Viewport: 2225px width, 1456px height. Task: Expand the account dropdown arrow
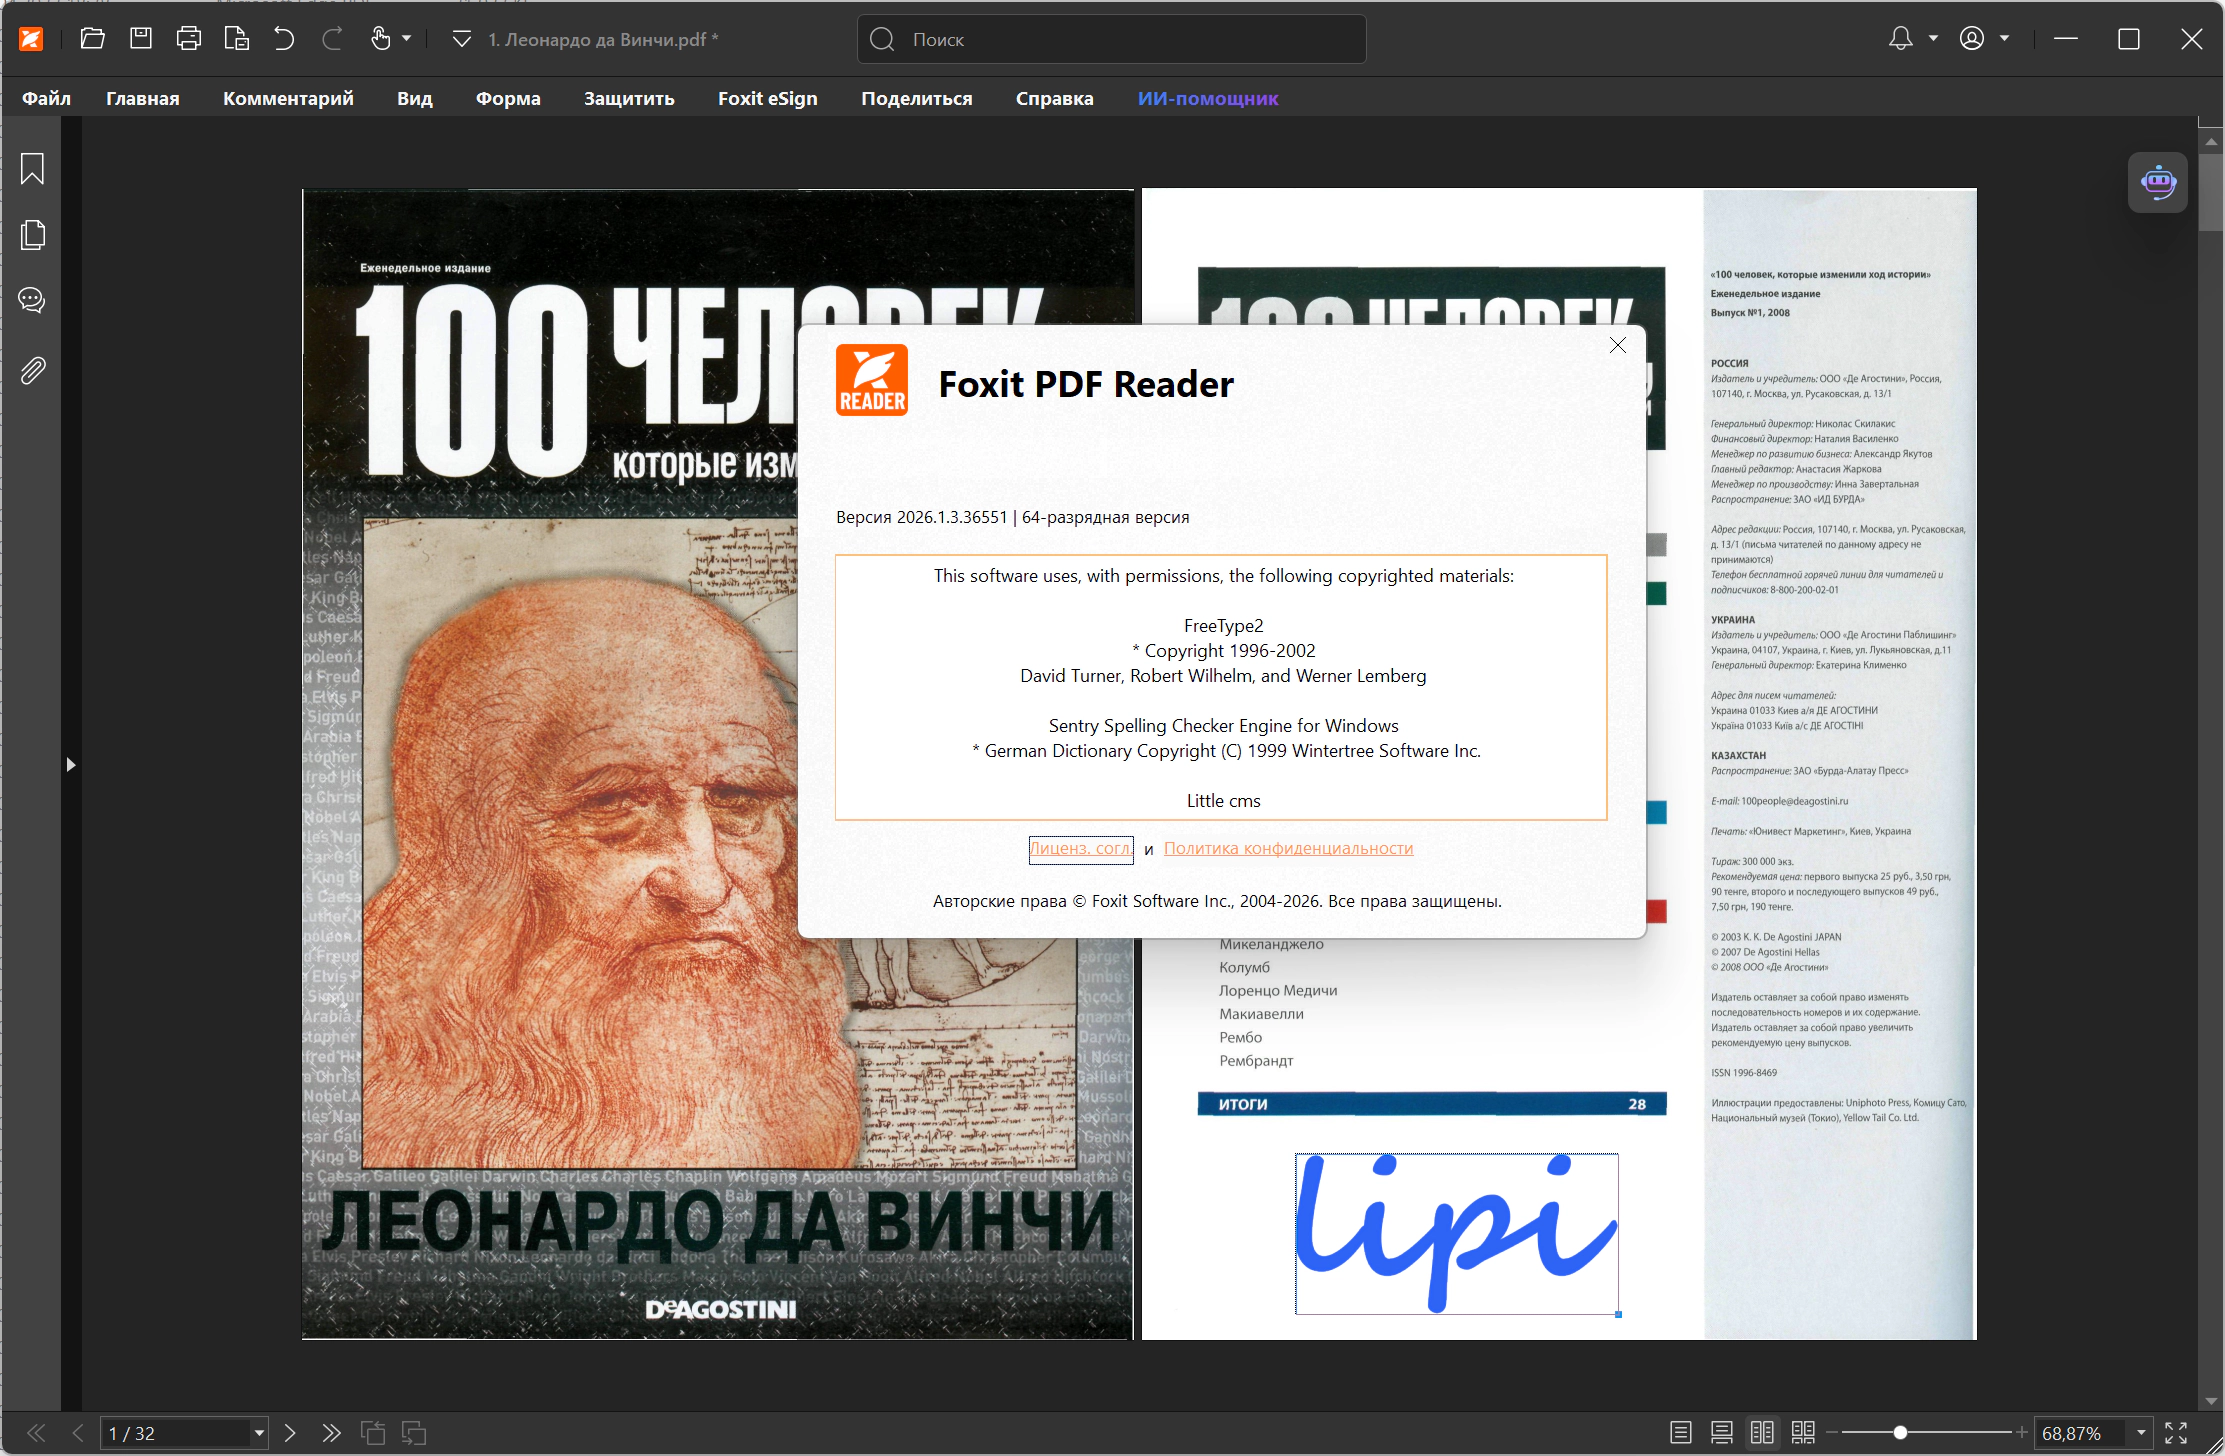click(x=2004, y=39)
